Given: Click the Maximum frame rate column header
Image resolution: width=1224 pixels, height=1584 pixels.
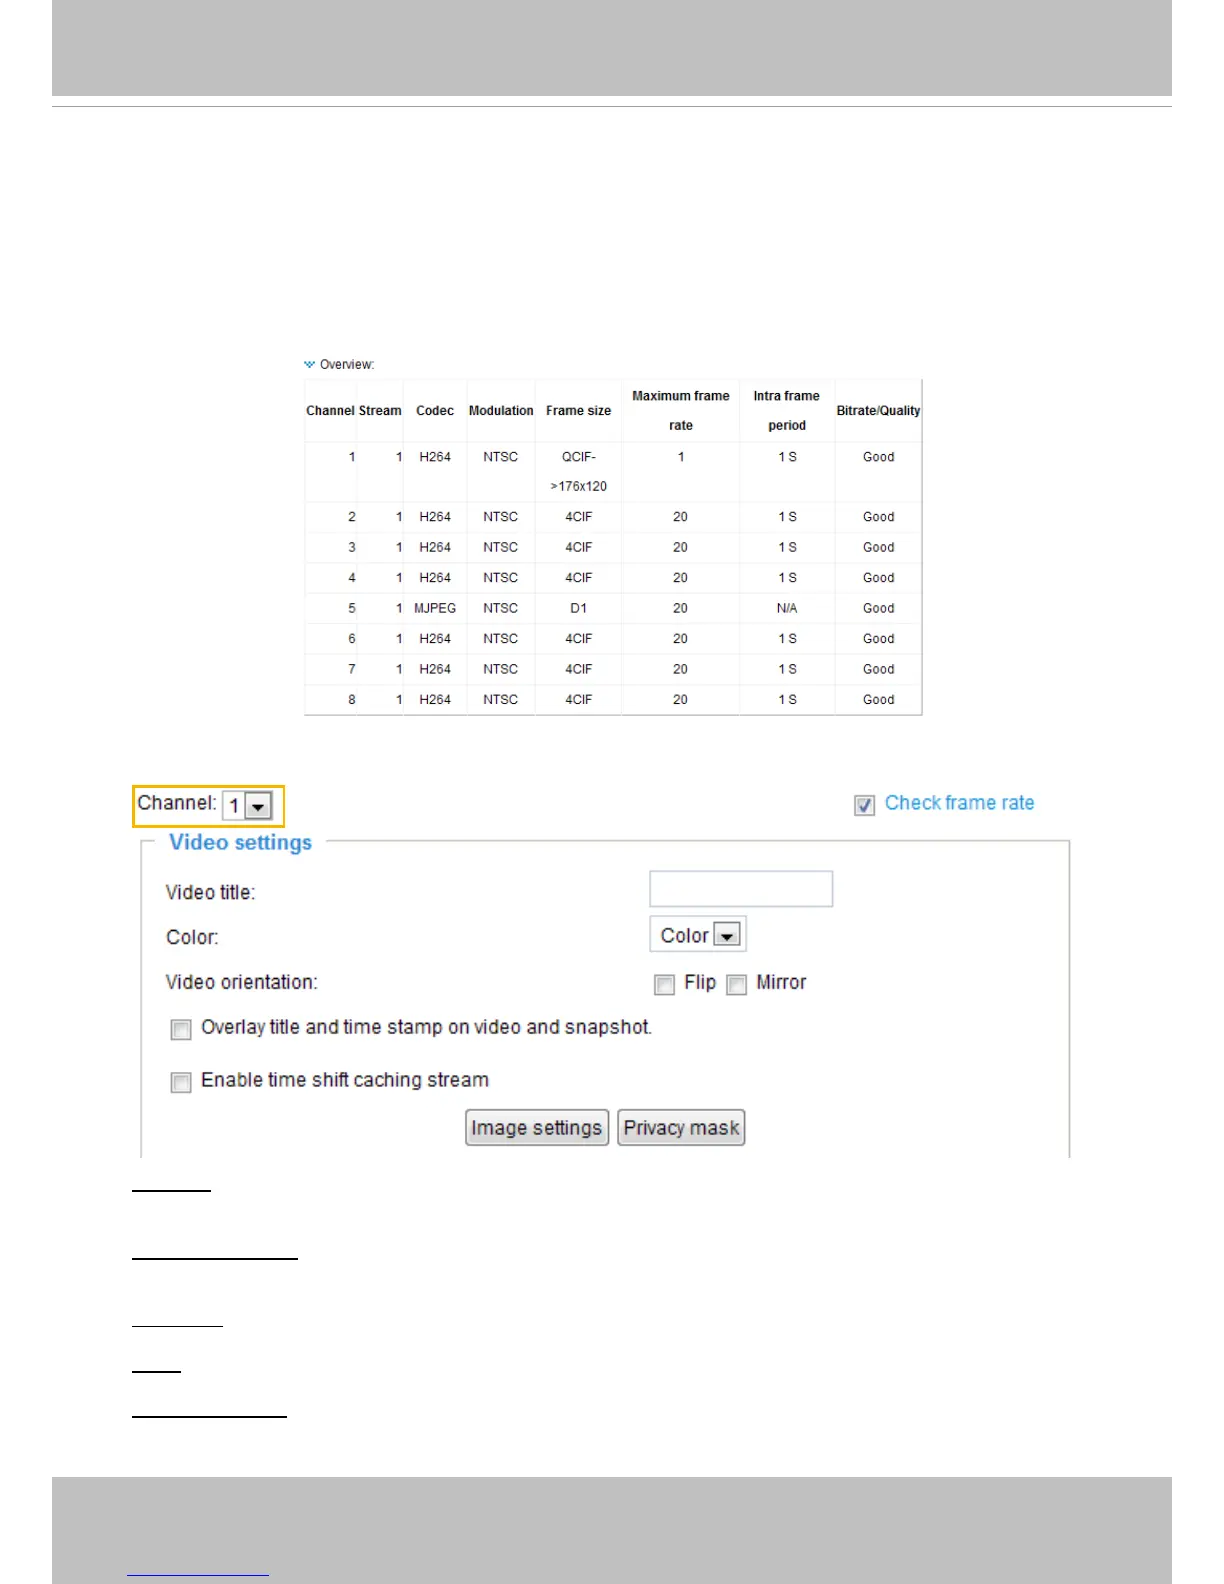Looking at the screenshot, I should pos(681,411).
